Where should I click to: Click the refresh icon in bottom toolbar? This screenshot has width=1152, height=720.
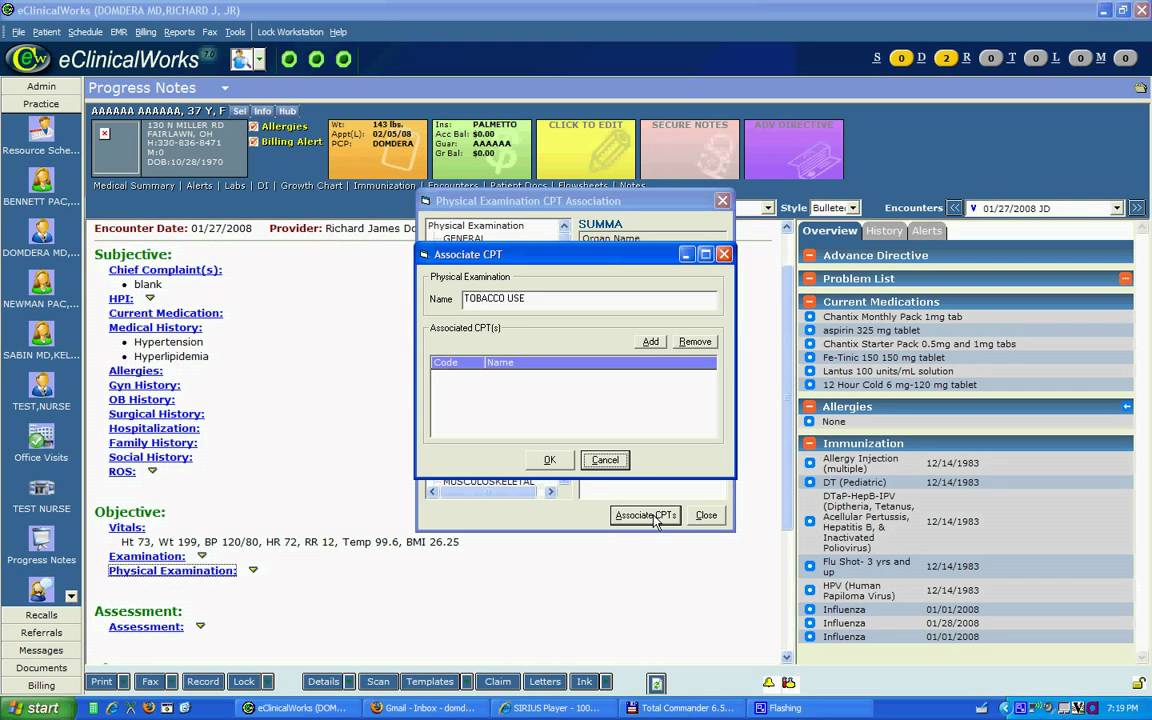(657, 684)
